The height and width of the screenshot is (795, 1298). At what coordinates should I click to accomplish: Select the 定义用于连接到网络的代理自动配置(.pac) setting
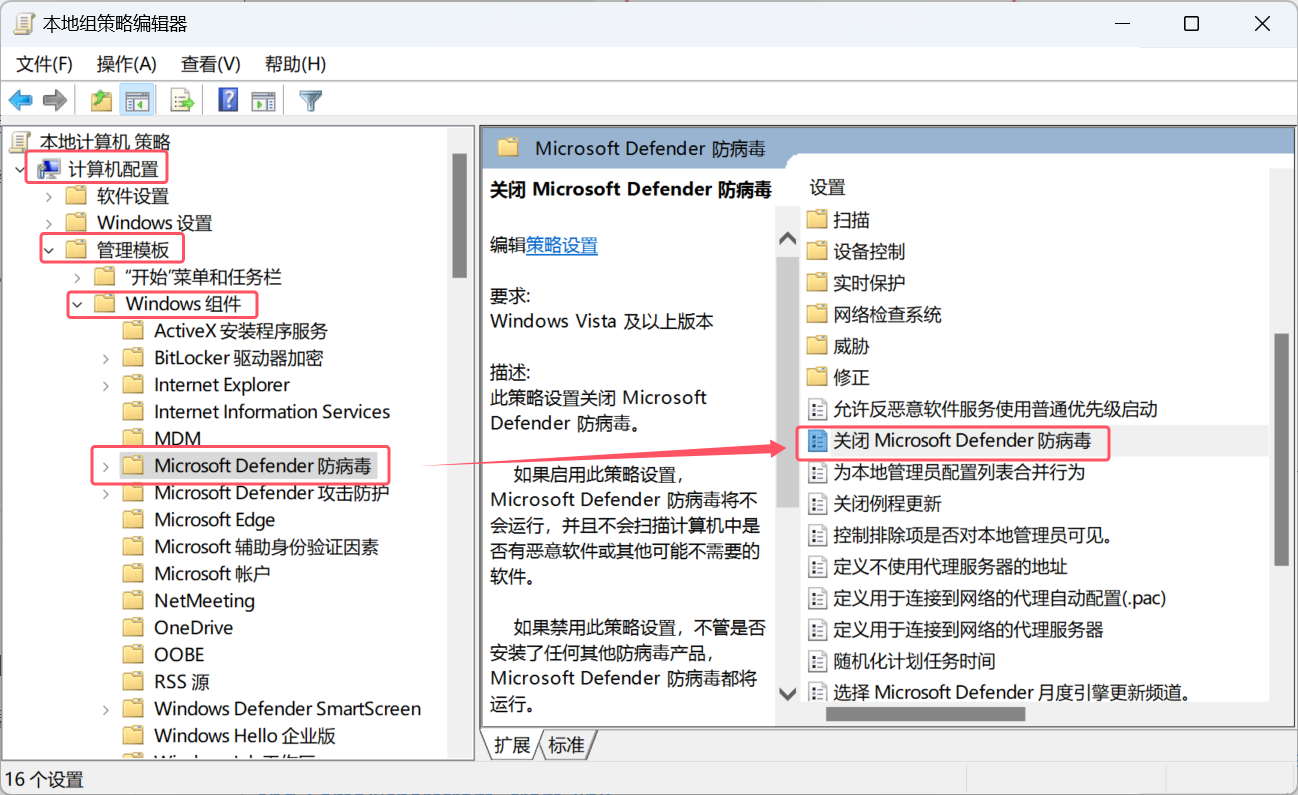[1000, 598]
